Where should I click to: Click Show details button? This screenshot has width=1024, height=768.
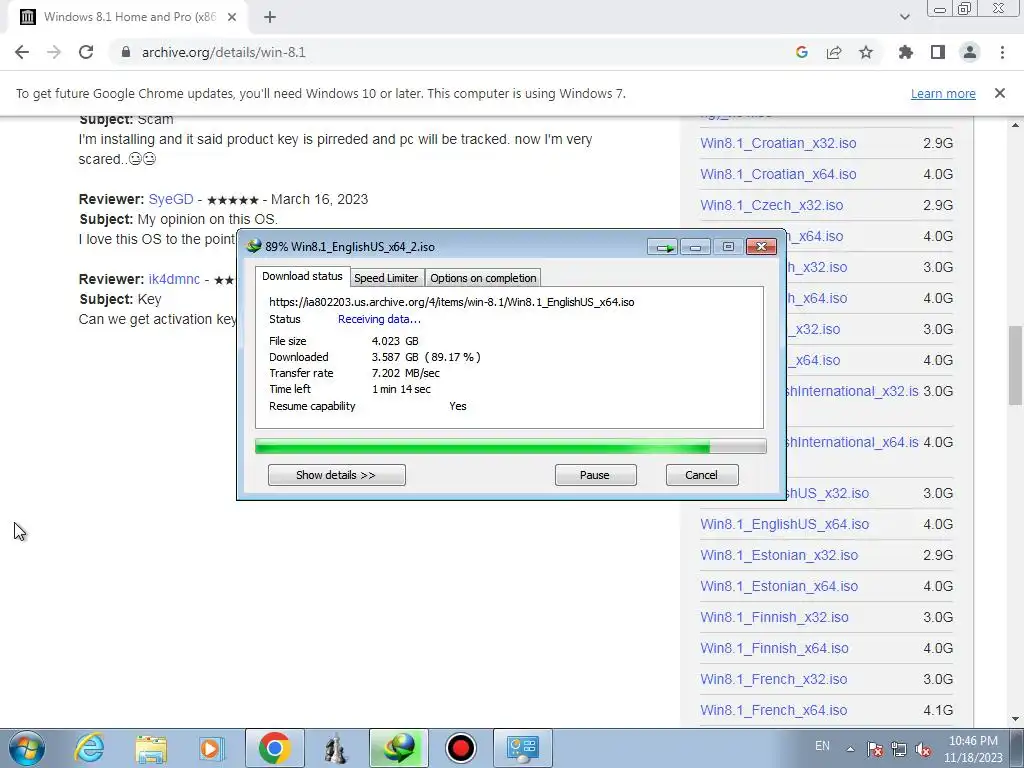pyautogui.click(x=336, y=475)
